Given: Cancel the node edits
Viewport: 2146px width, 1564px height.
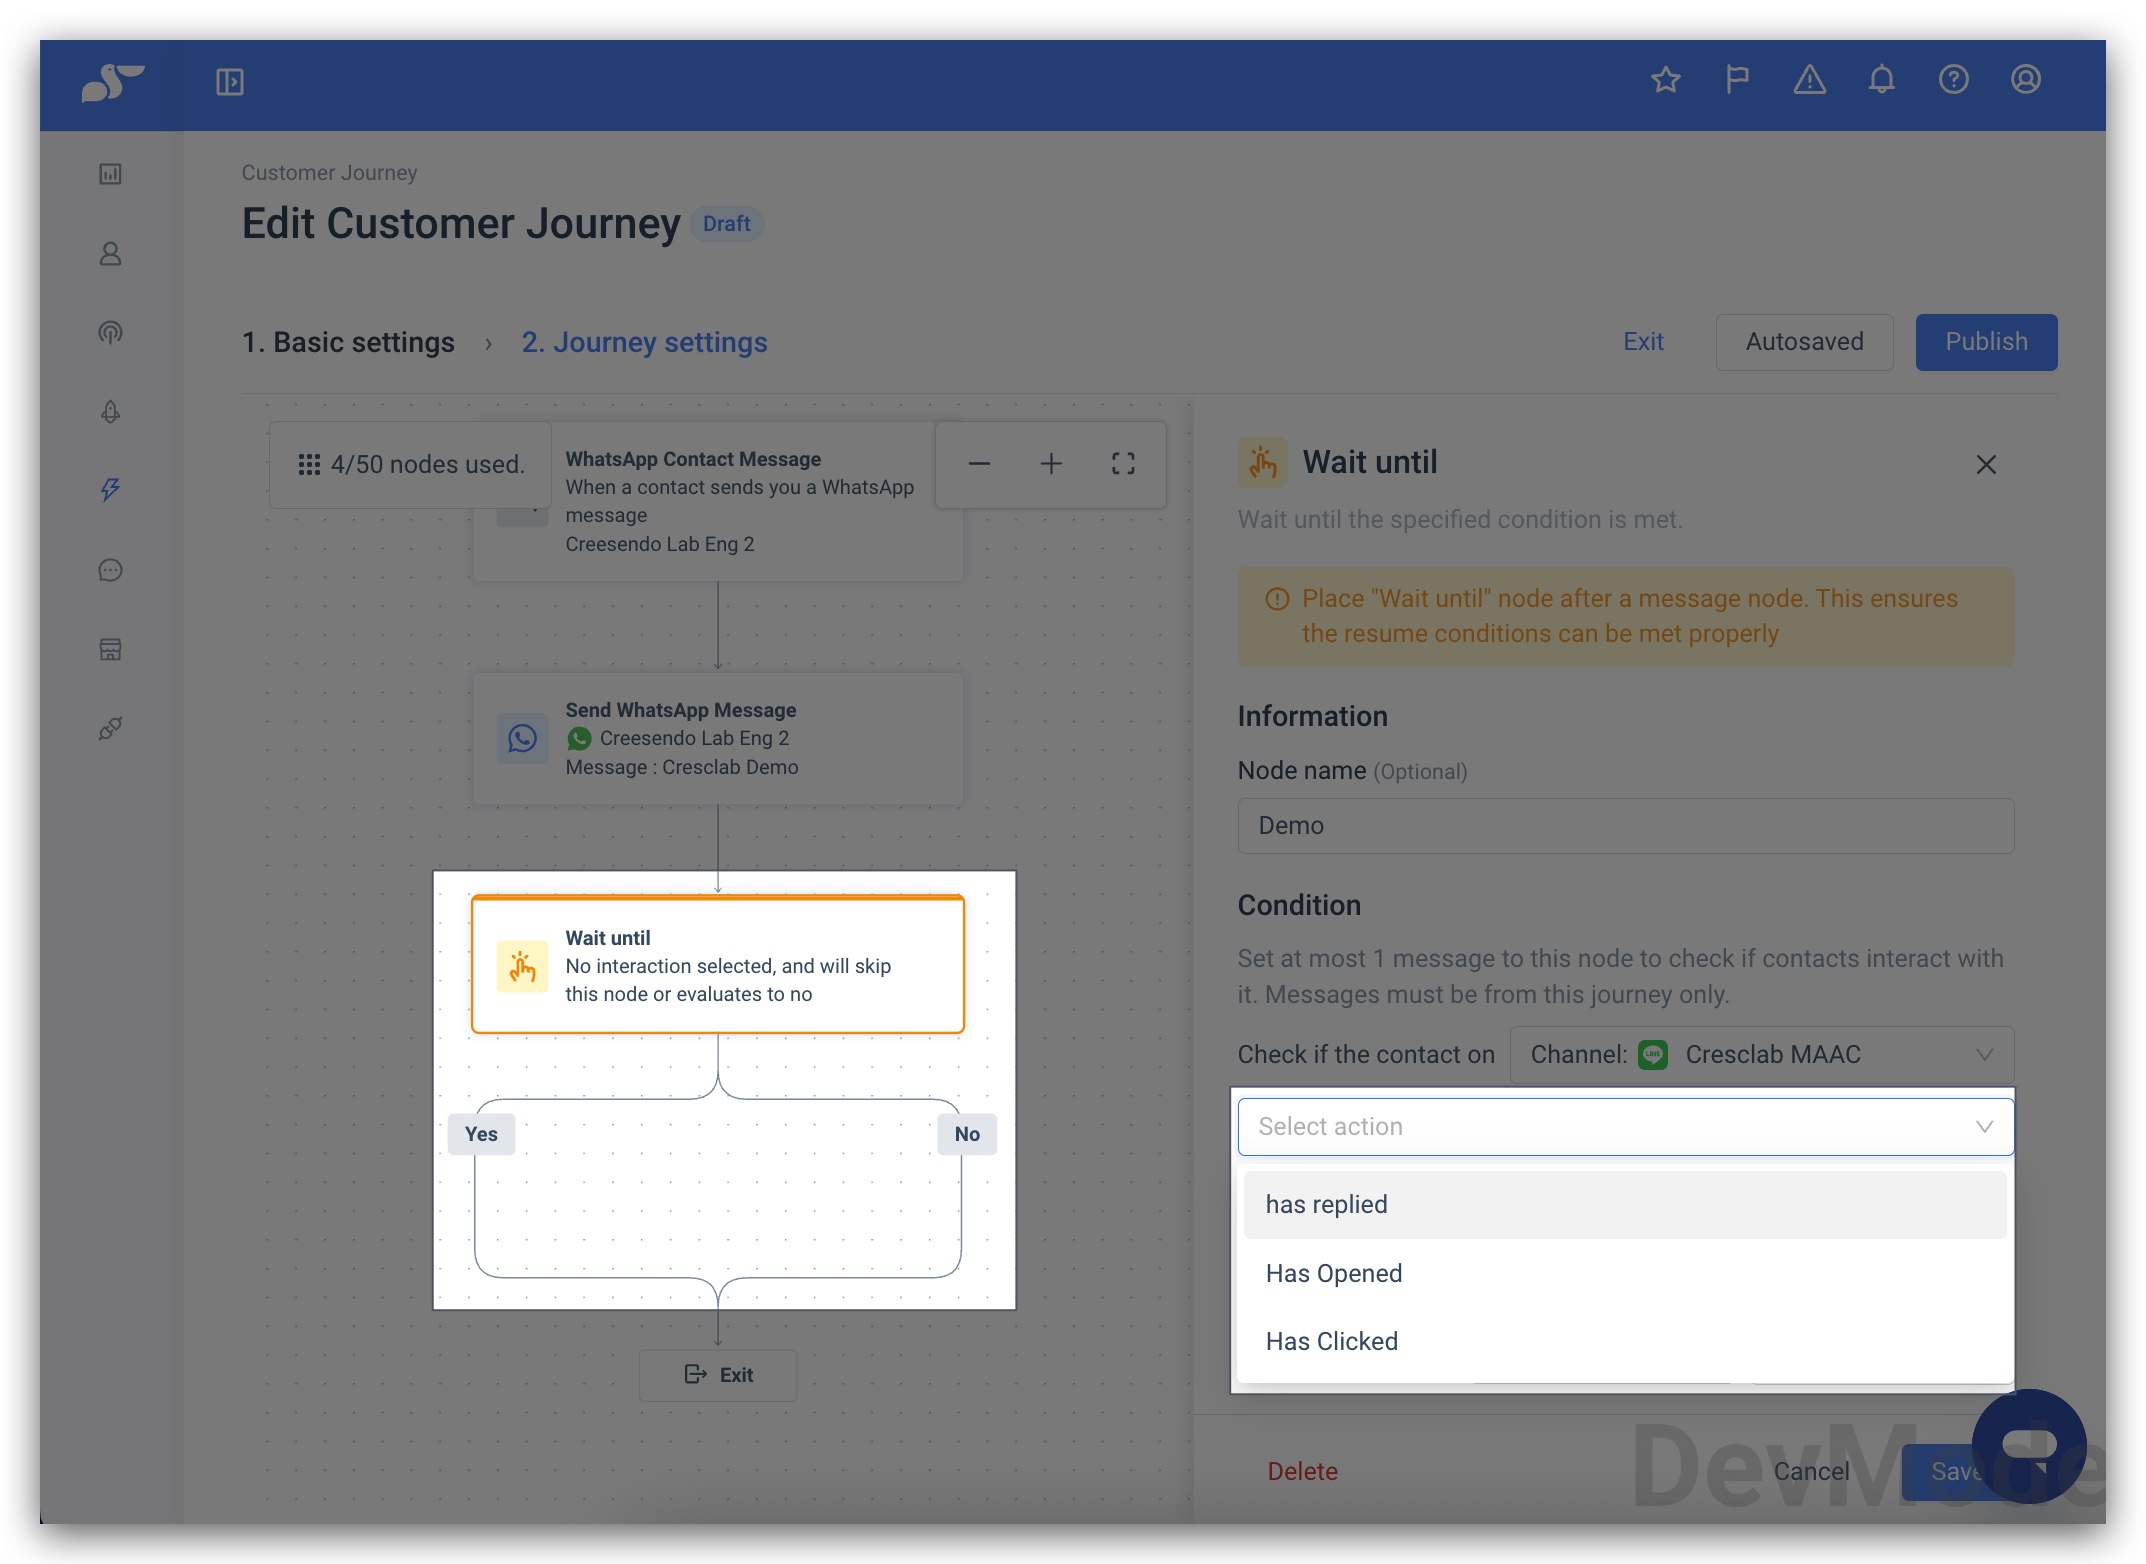Looking at the screenshot, I should coord(1811,1471).
